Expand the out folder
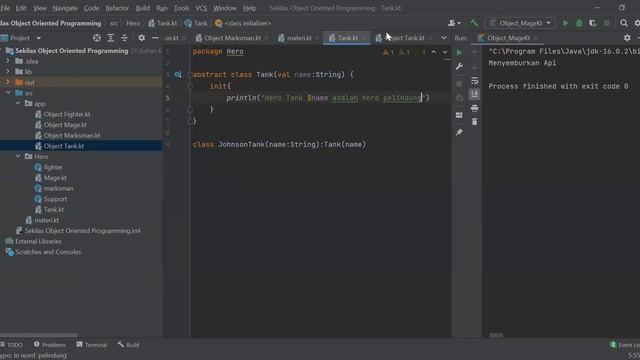Screen dimensions: 640x360 coord(7,82)
